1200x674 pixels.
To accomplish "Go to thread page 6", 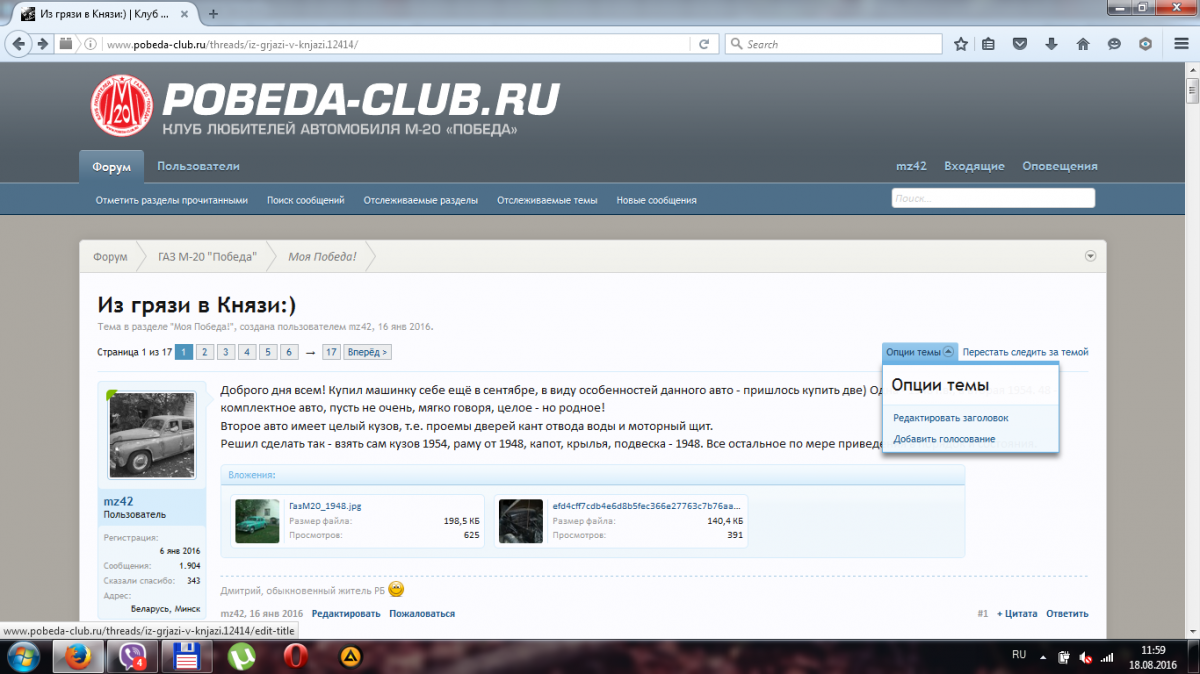I will pyautogui.click(x=289, y=352).
